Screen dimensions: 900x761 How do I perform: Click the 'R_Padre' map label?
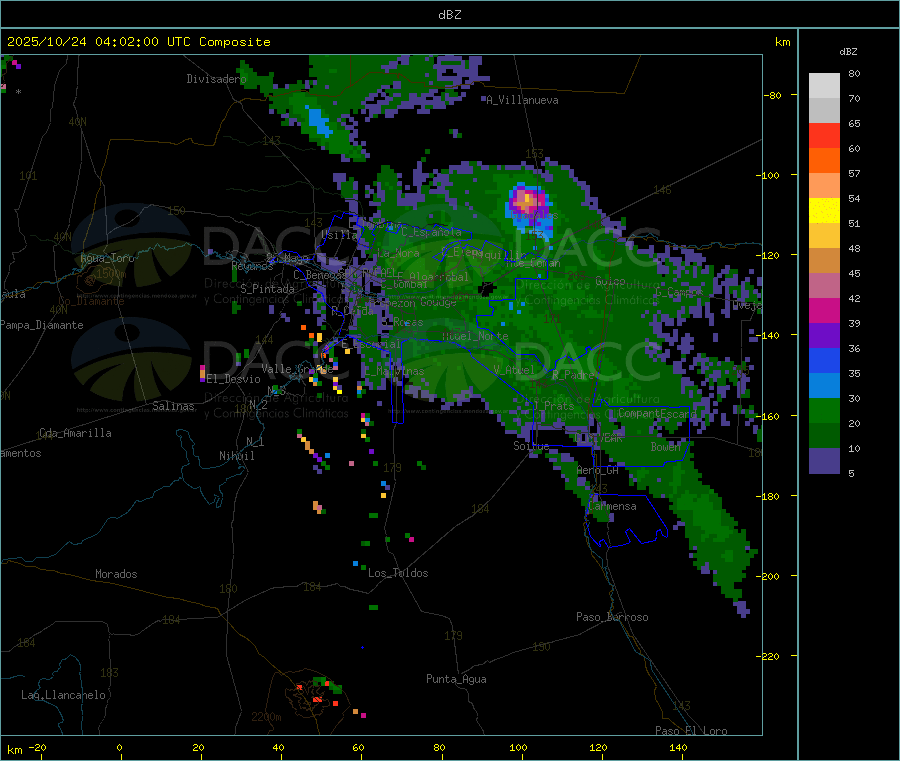pos(573,375)
